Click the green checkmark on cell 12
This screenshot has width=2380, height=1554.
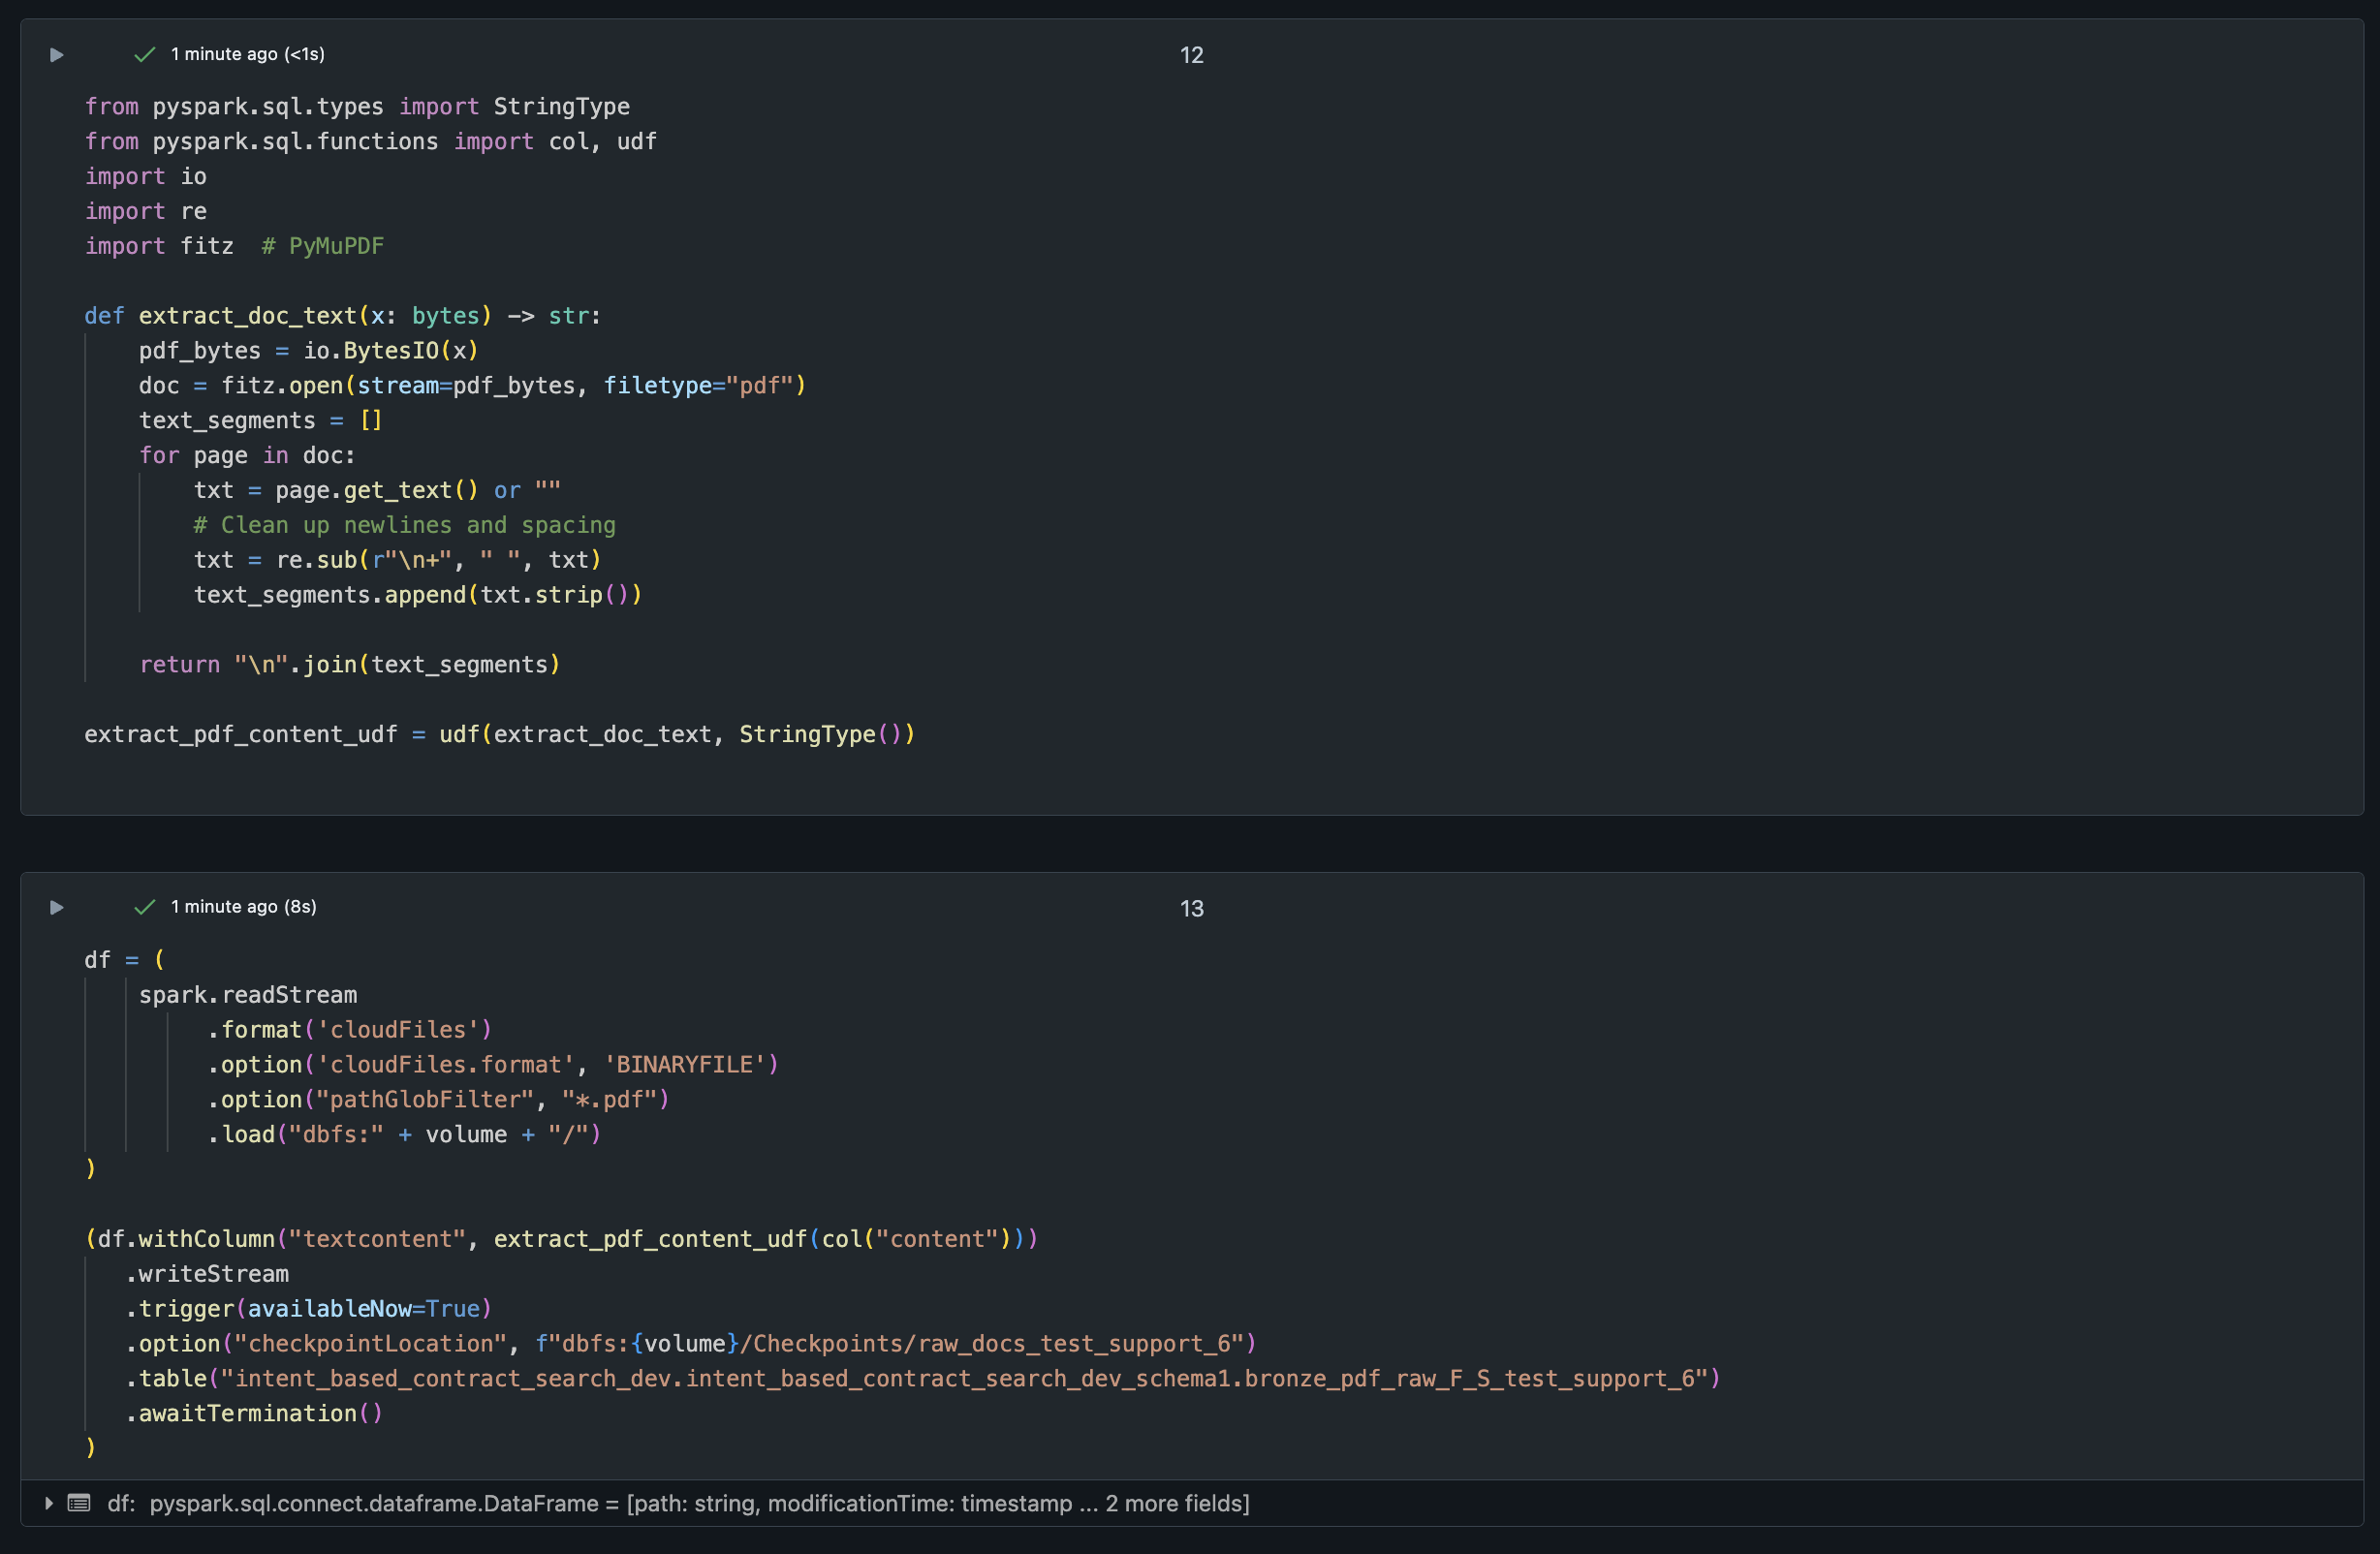point(145,55)
